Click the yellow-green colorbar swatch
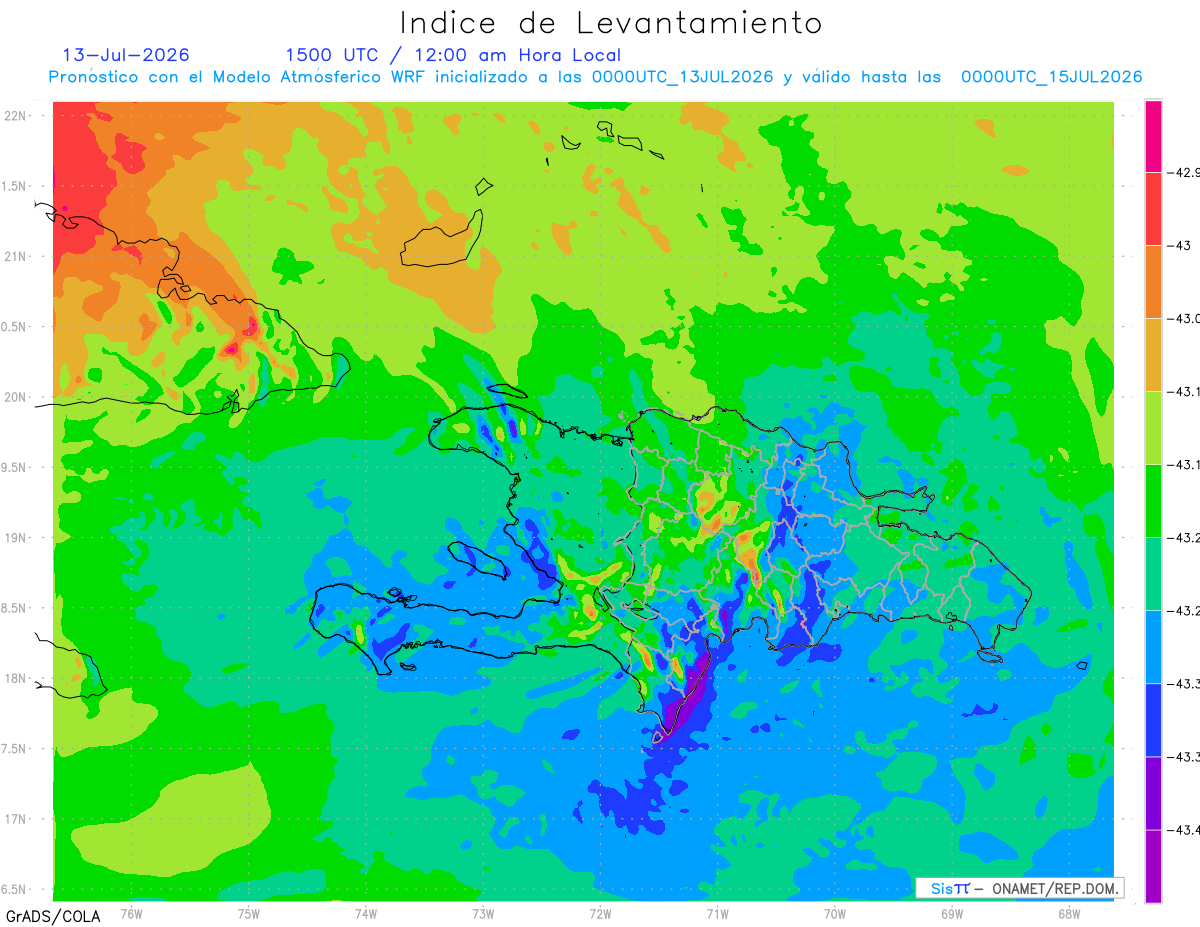The height and width of the screenshot is (927, 1200). (1153, 428)
